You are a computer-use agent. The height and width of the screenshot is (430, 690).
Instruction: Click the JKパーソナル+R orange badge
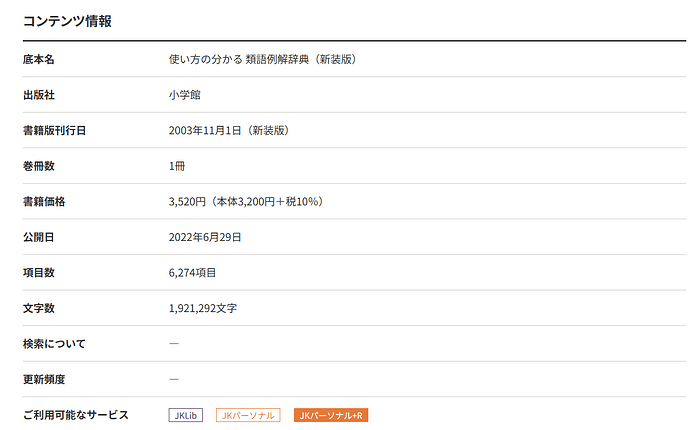(x=331, y=415)
